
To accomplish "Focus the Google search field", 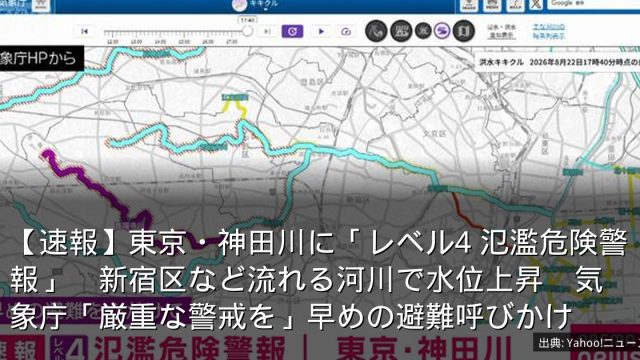I will [593, 4].
